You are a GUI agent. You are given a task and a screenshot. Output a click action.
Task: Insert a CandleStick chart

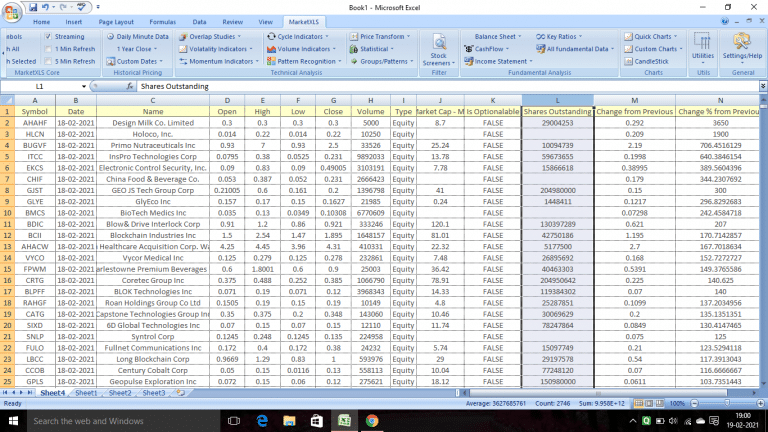click(x=647, y=62)
